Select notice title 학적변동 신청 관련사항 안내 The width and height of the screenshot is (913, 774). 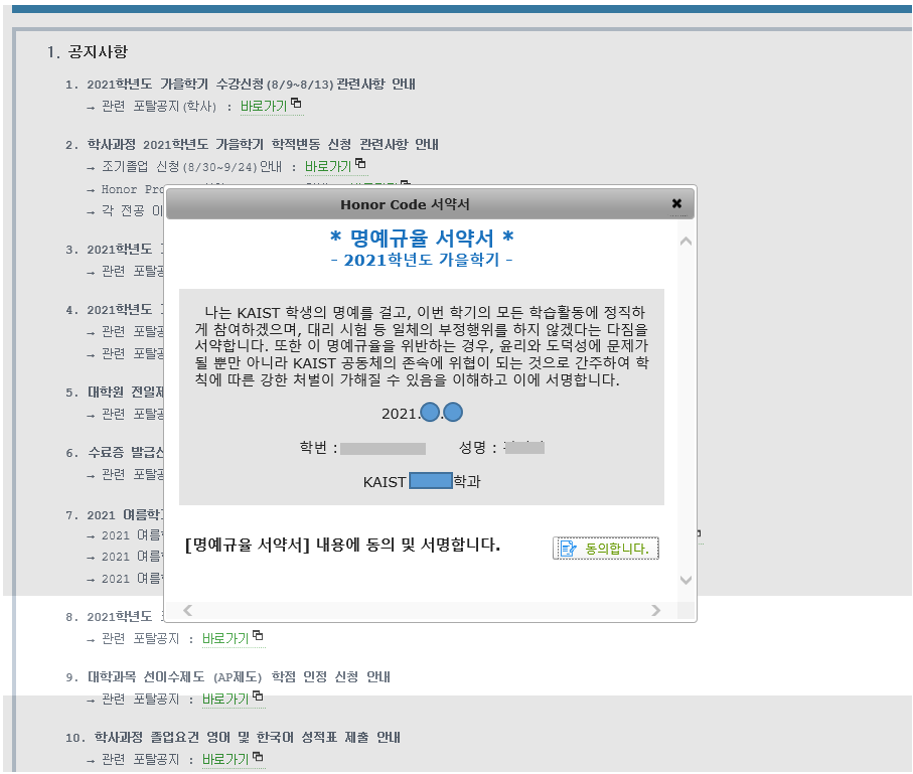click(263, 144)
